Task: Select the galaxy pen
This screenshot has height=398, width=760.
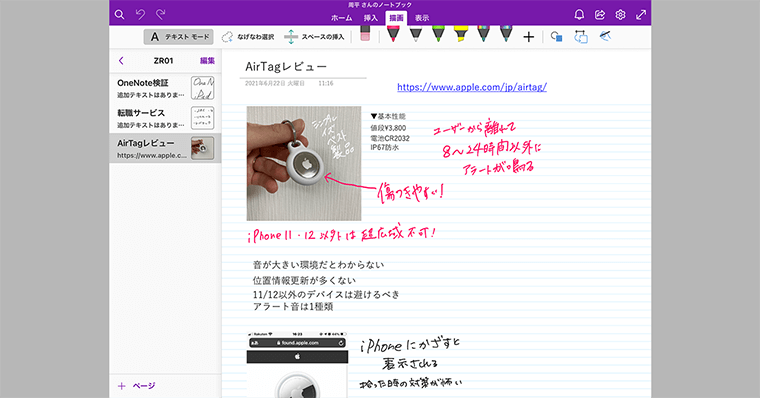Action: (506, 34)
